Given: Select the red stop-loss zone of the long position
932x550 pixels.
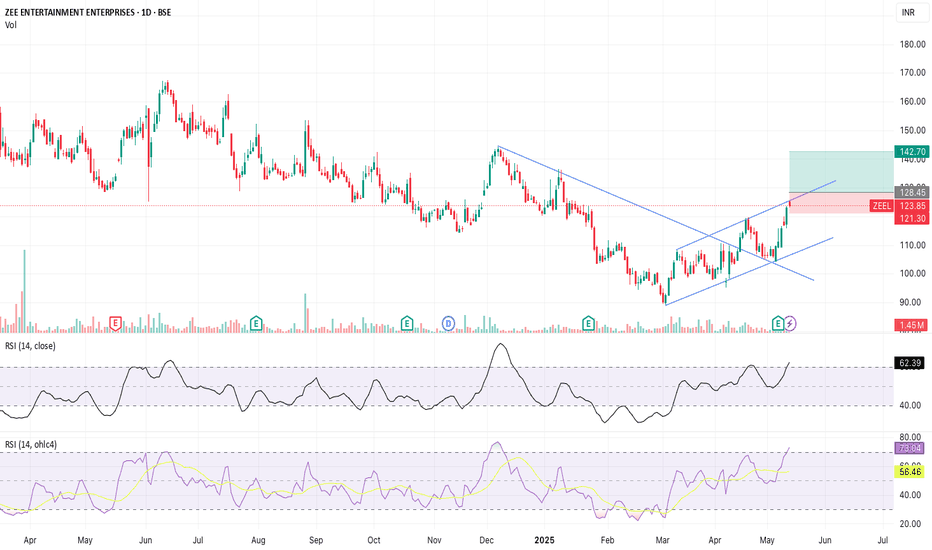Looking at the screenshot, I should 841,203.
